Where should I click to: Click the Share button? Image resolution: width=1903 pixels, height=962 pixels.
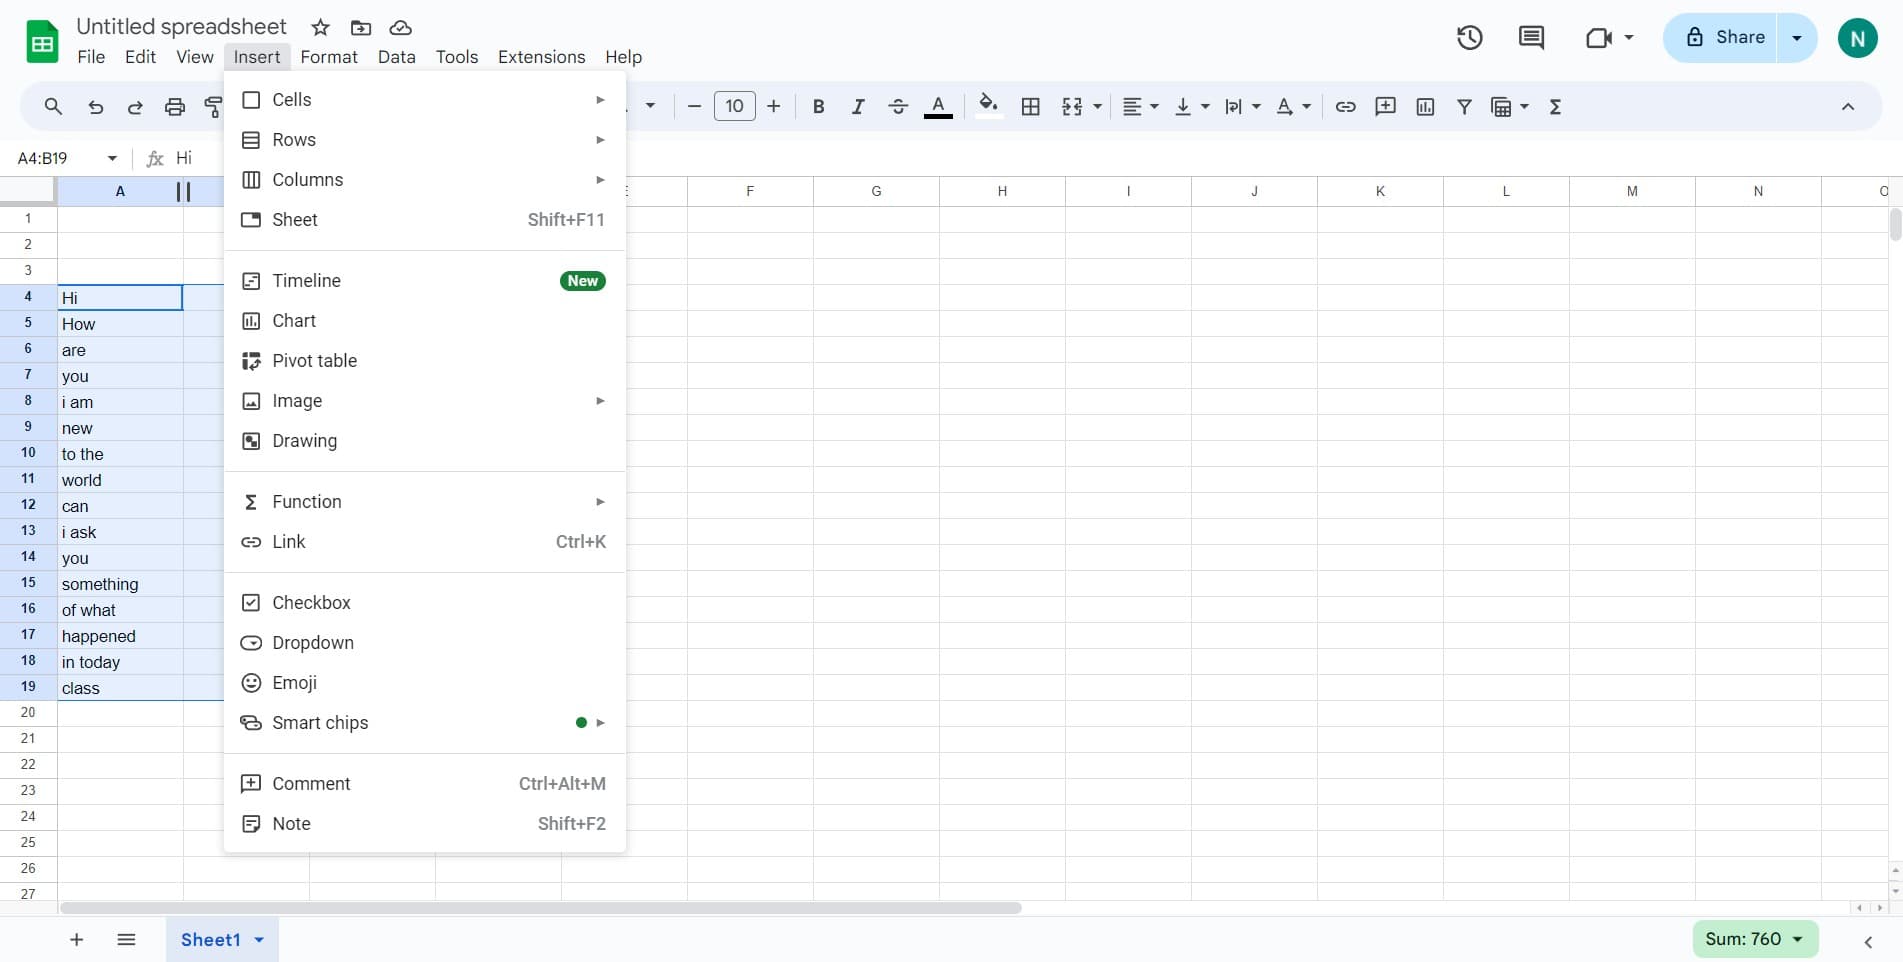coord(1724,38)
